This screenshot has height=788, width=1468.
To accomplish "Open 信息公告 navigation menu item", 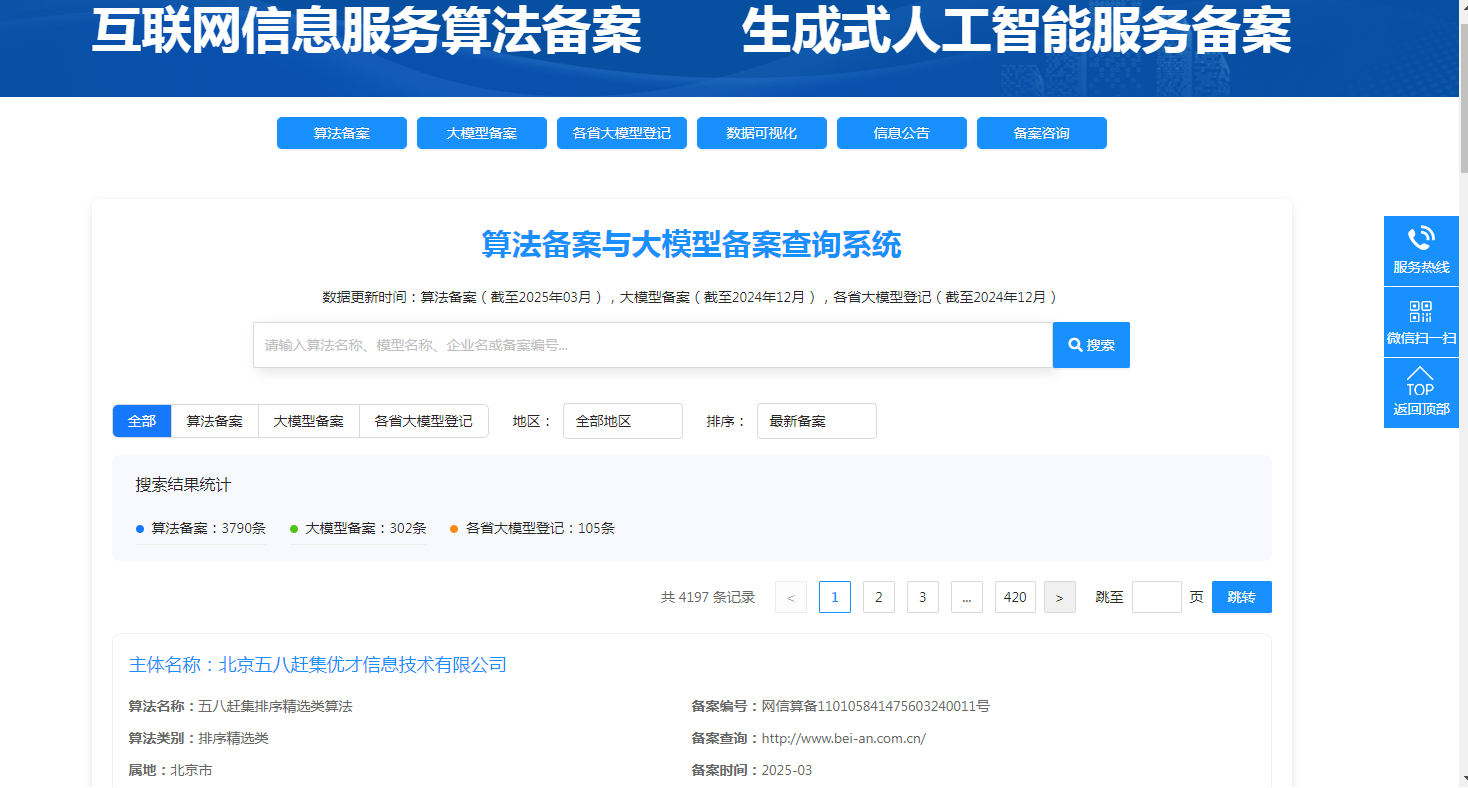I will click(x=901, y=133).
